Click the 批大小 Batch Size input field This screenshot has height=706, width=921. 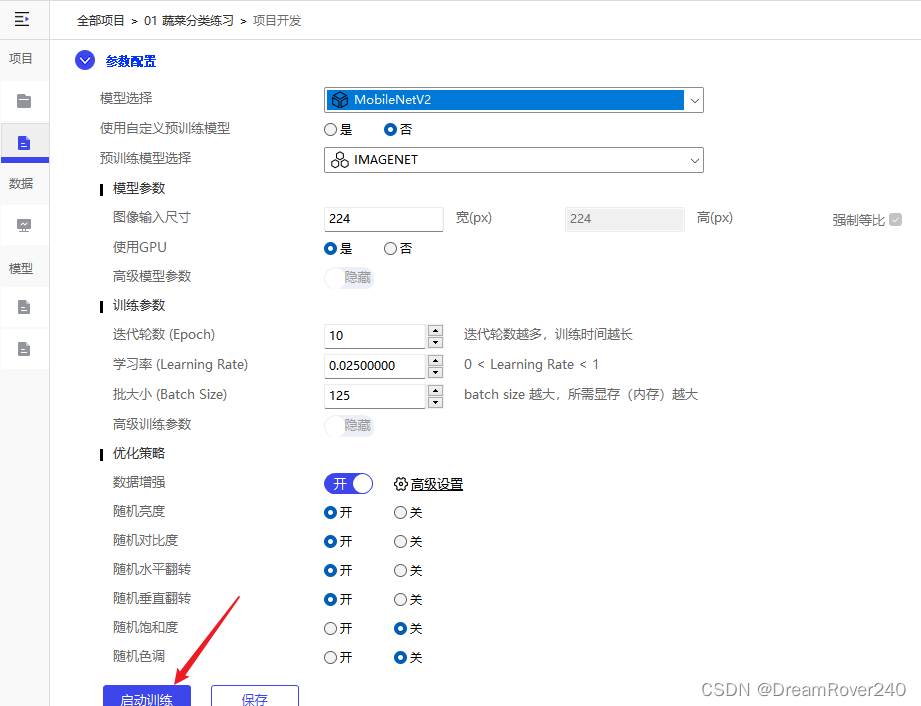pos(375,396)
